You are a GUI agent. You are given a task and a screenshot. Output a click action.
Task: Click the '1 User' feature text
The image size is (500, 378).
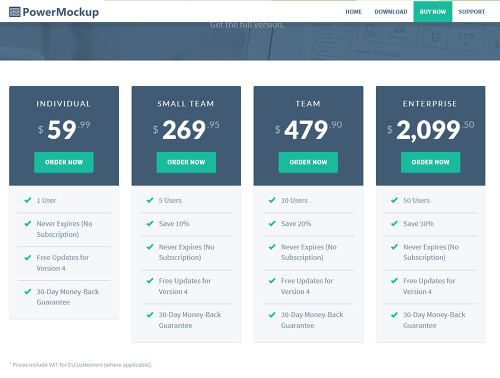point(46,200)
